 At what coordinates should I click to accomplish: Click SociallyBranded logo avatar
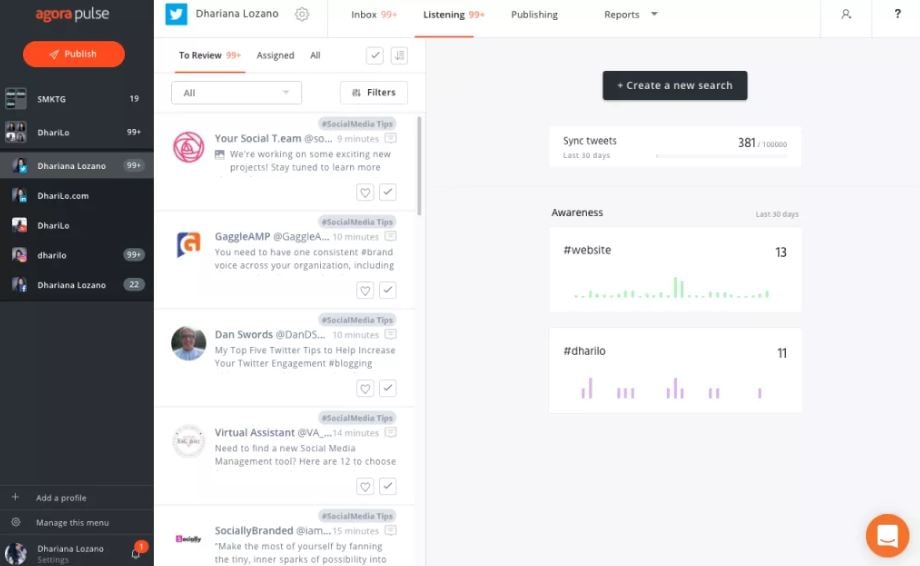coord(188,538)
